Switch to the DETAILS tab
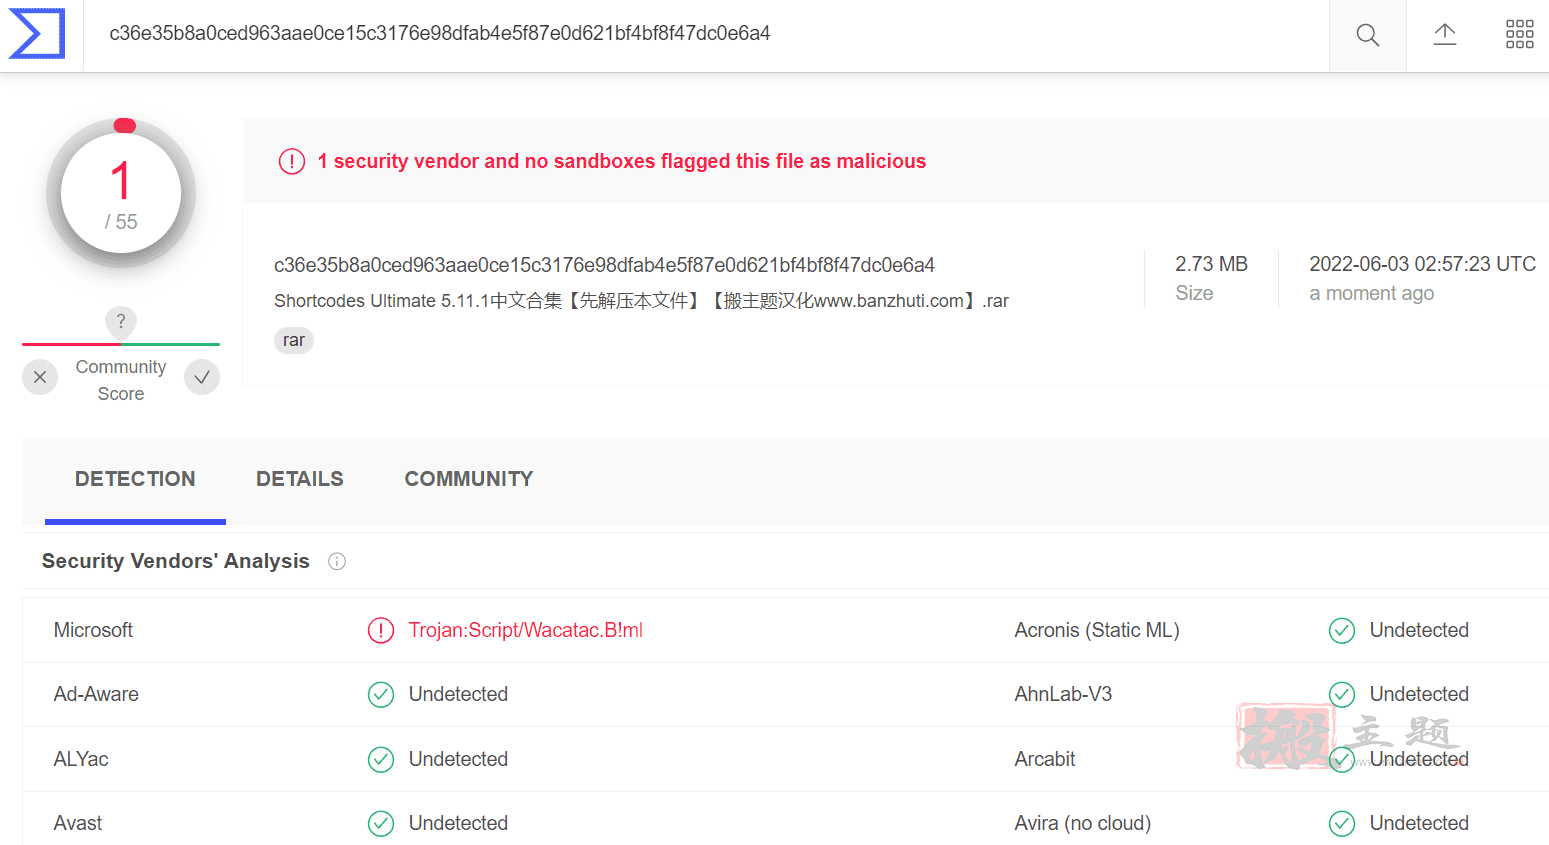The height and width of the screenshot is (845, 1549). point(300,479)
